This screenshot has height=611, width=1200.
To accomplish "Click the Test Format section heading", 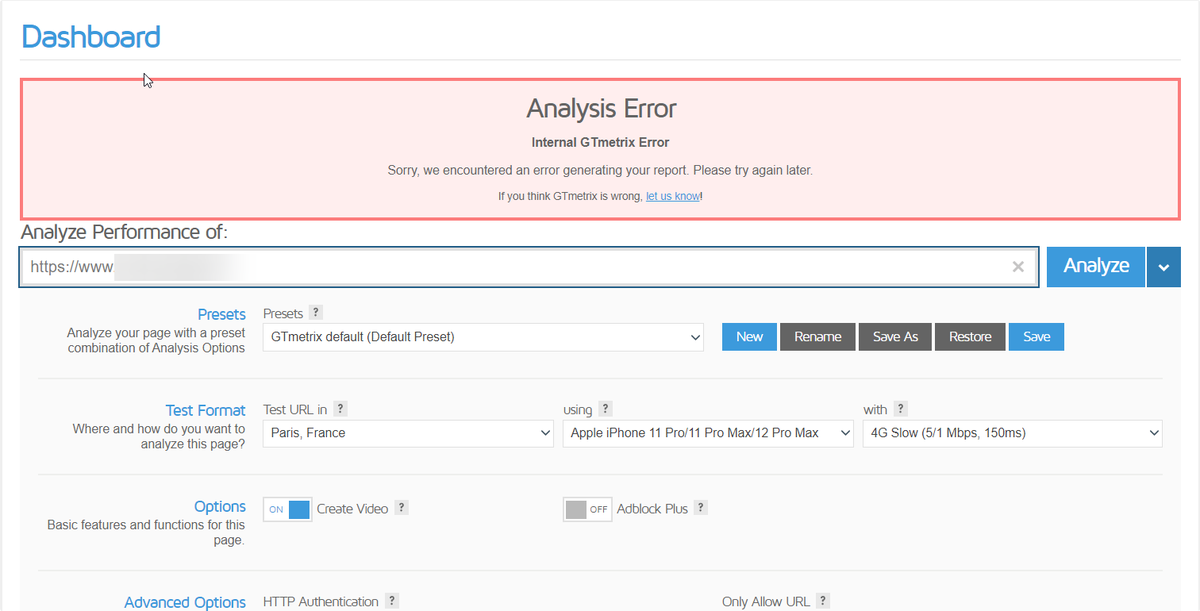I will click(206, 410).
